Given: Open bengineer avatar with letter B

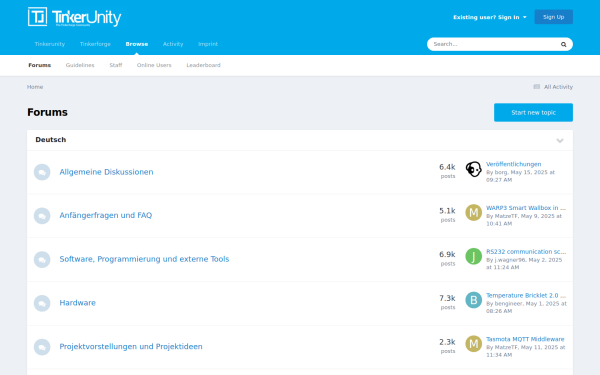Looking at the screenshot, I should pos(473,300).
